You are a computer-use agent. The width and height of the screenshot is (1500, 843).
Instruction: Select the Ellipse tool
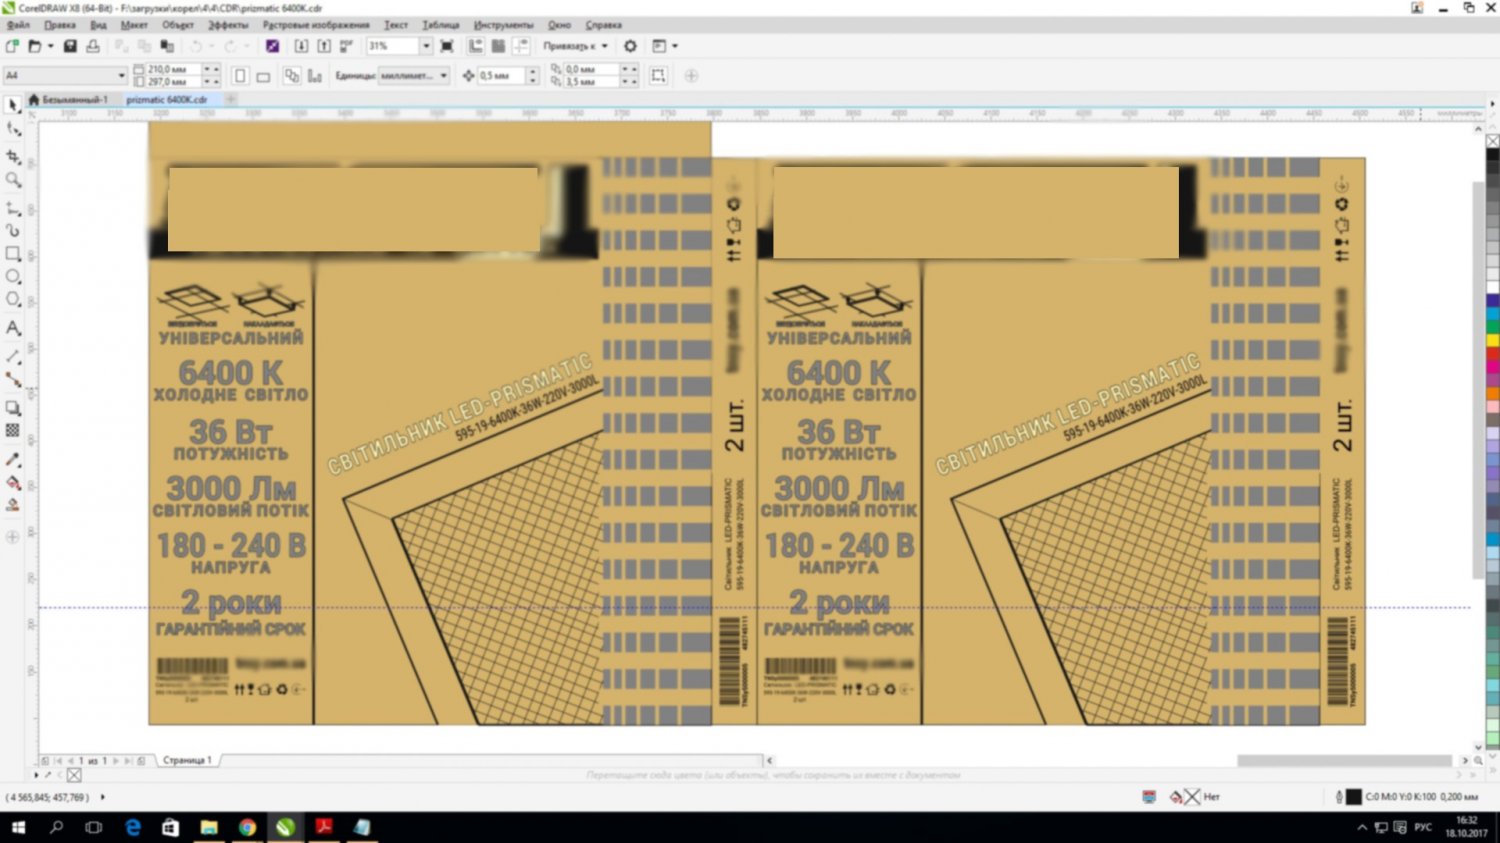click(13, 277)
